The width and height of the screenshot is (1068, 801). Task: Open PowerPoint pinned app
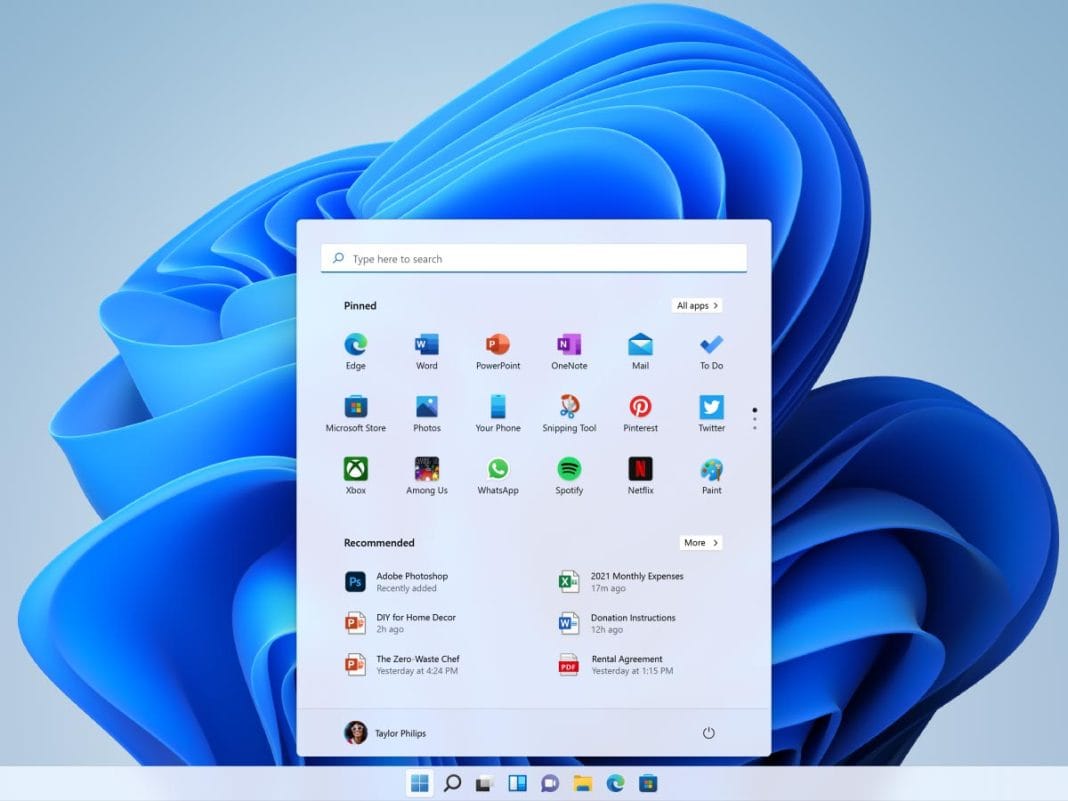click(498, 351)
